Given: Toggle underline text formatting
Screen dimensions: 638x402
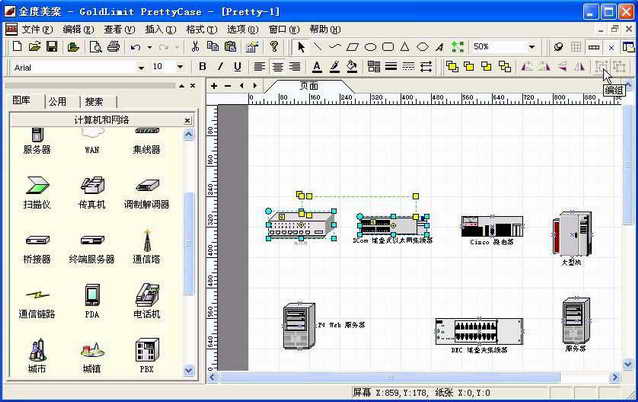Looking at the screenshot, I should pyautogui.click(x=237, y=67).
